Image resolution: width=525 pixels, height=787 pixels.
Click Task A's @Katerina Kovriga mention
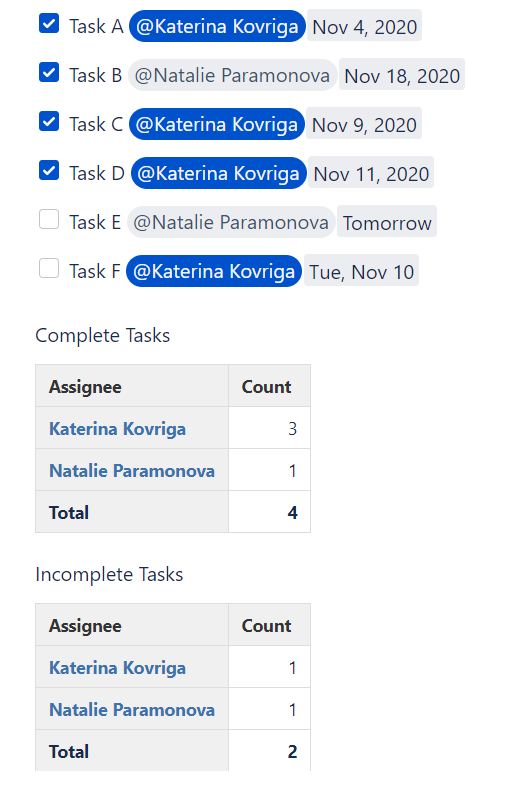tap(217, 26)
